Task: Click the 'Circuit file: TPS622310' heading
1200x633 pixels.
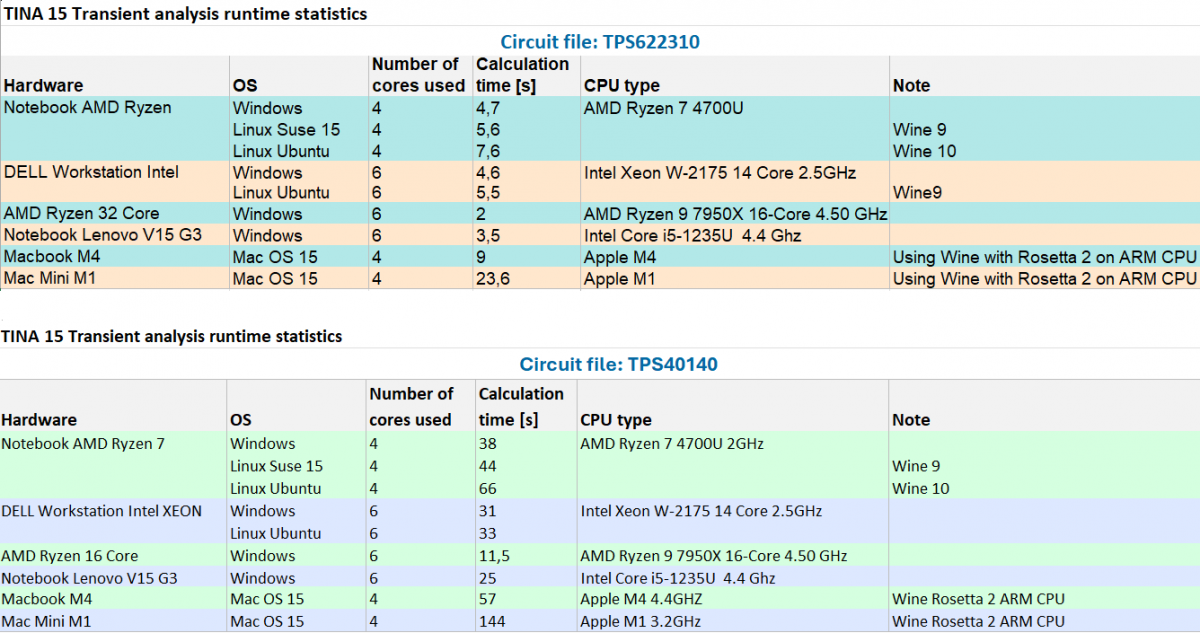Action: coord(600,42)
